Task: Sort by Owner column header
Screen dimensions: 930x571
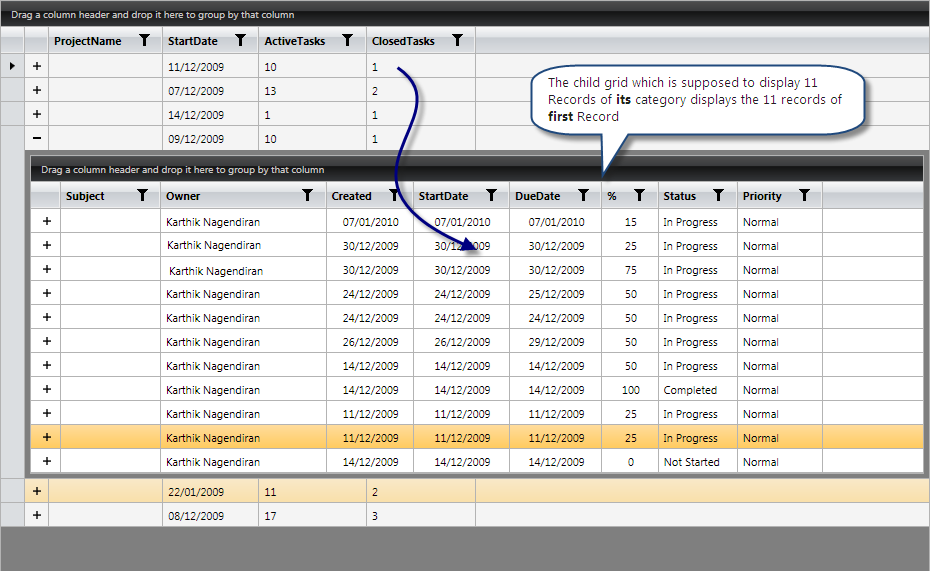Action: [x=183, y=196]
